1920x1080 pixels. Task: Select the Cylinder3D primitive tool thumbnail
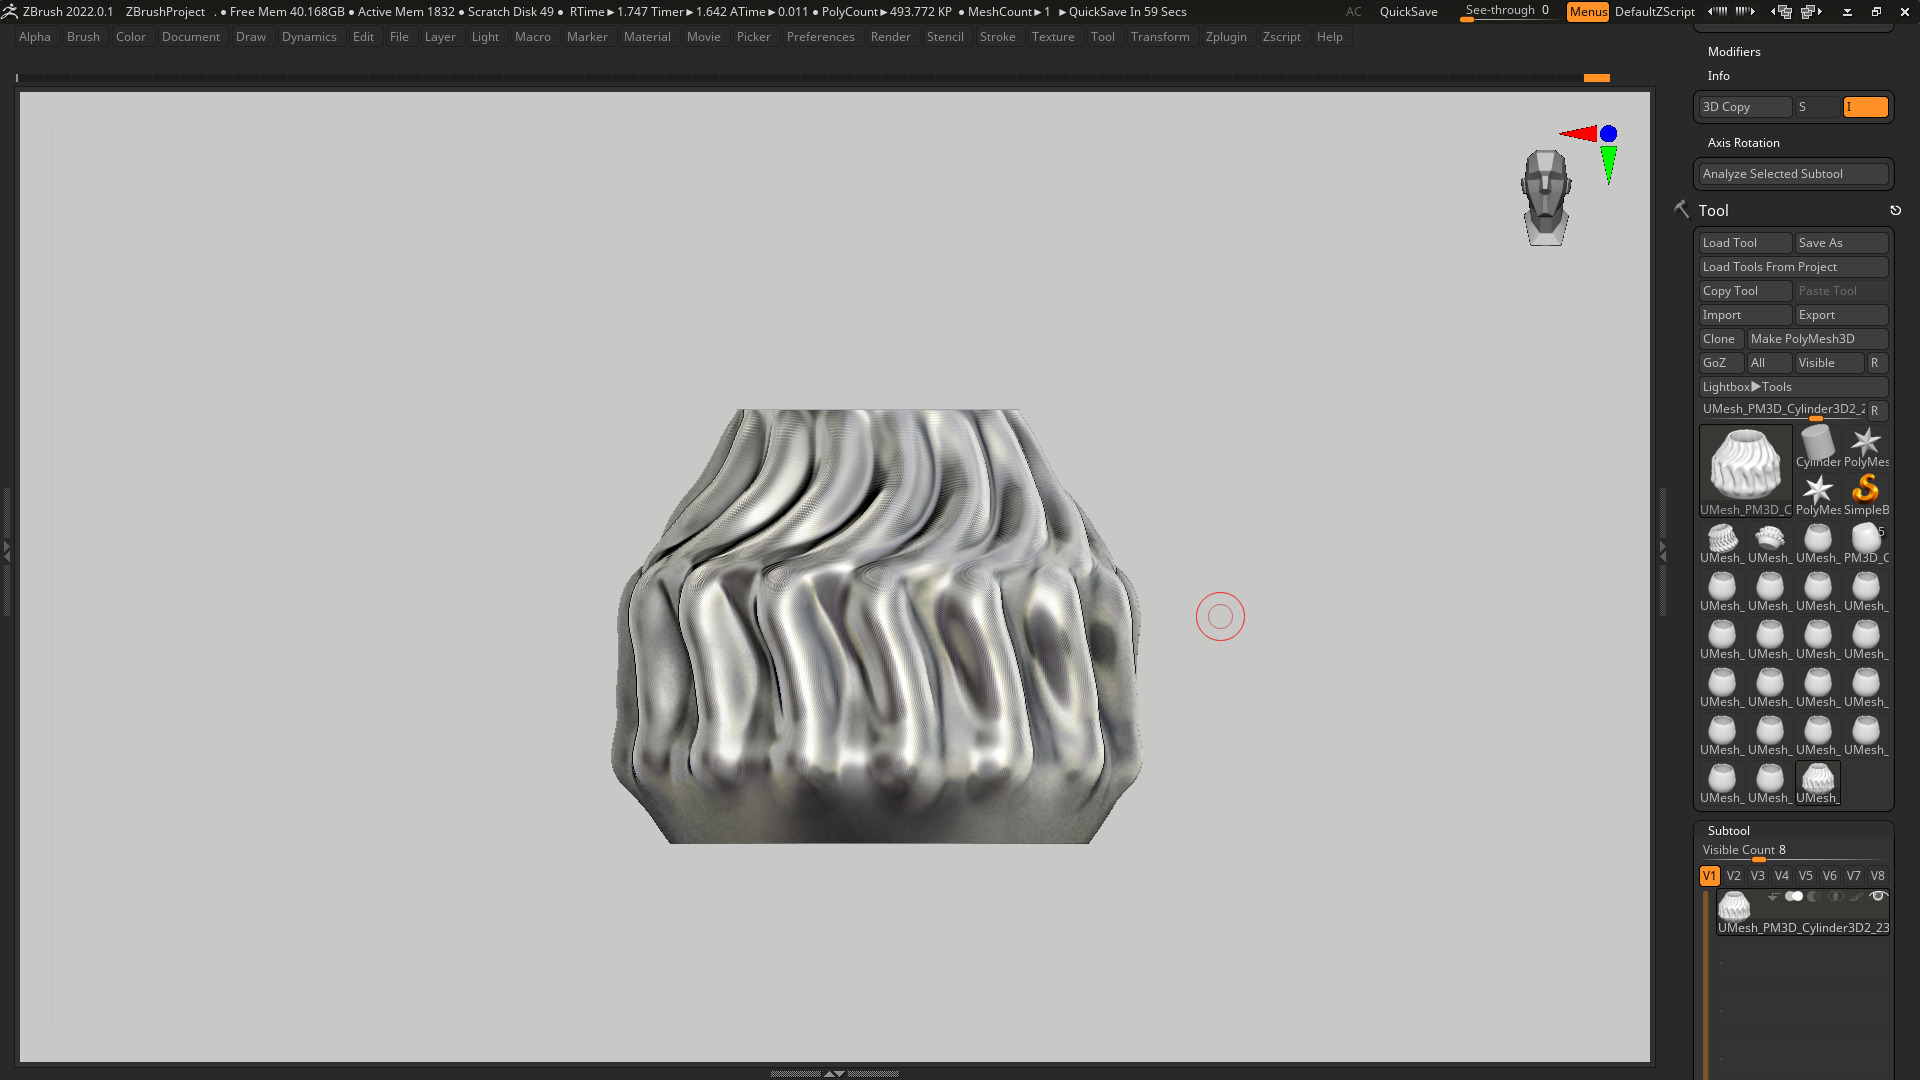click(1818, 446)
